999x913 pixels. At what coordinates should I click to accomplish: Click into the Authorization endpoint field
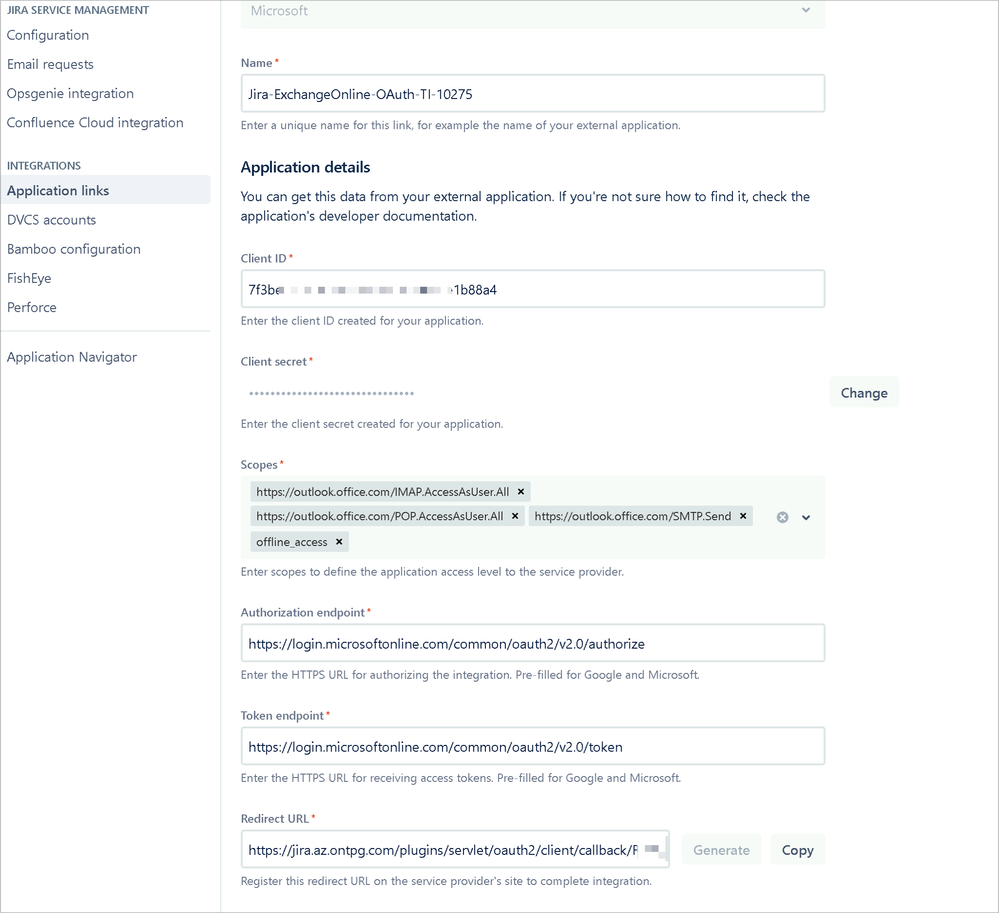tap(533, 643)
